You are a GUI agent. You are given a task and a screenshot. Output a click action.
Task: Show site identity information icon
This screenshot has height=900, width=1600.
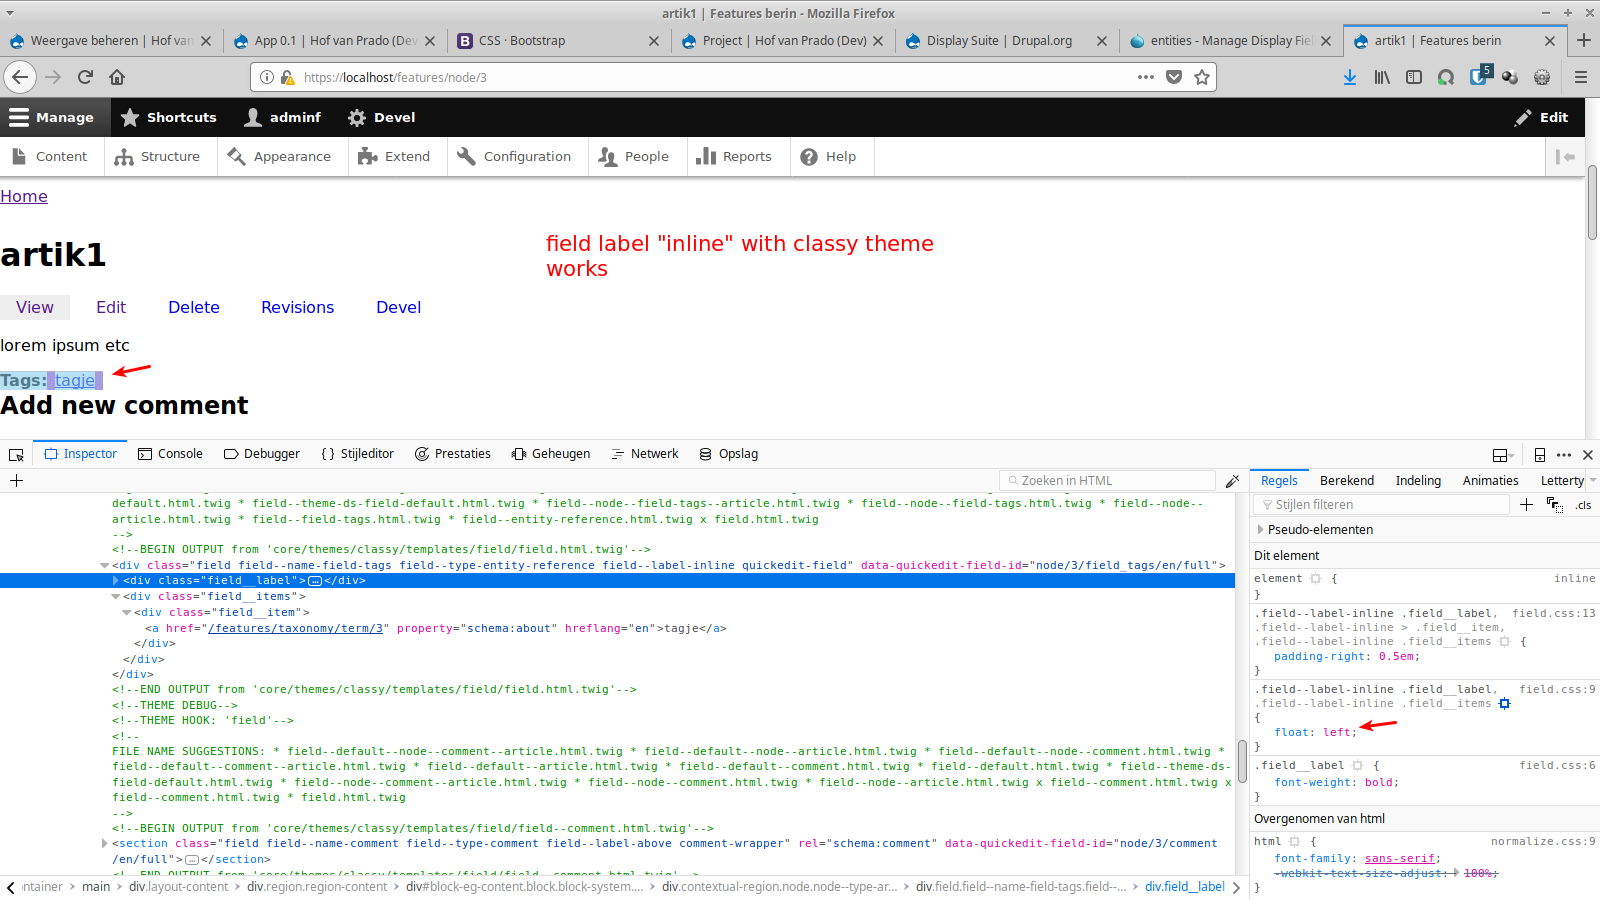[x=267, y=77]
